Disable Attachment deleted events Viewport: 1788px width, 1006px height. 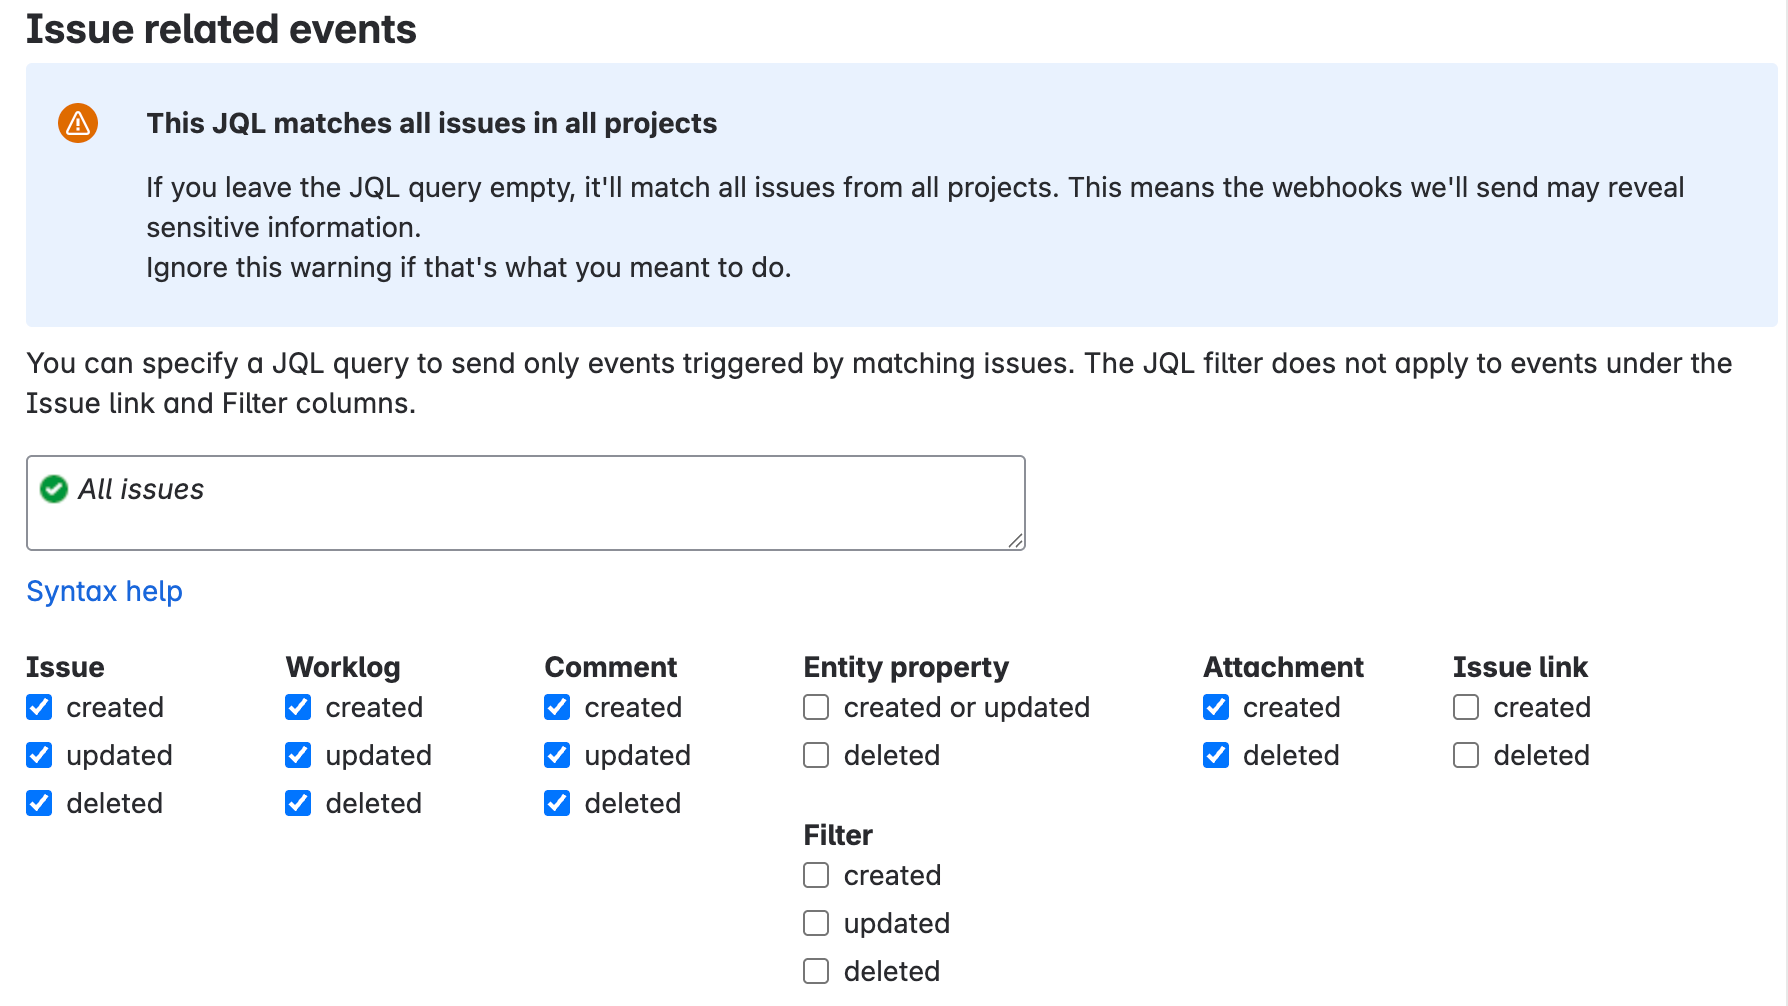(1215, 755)
